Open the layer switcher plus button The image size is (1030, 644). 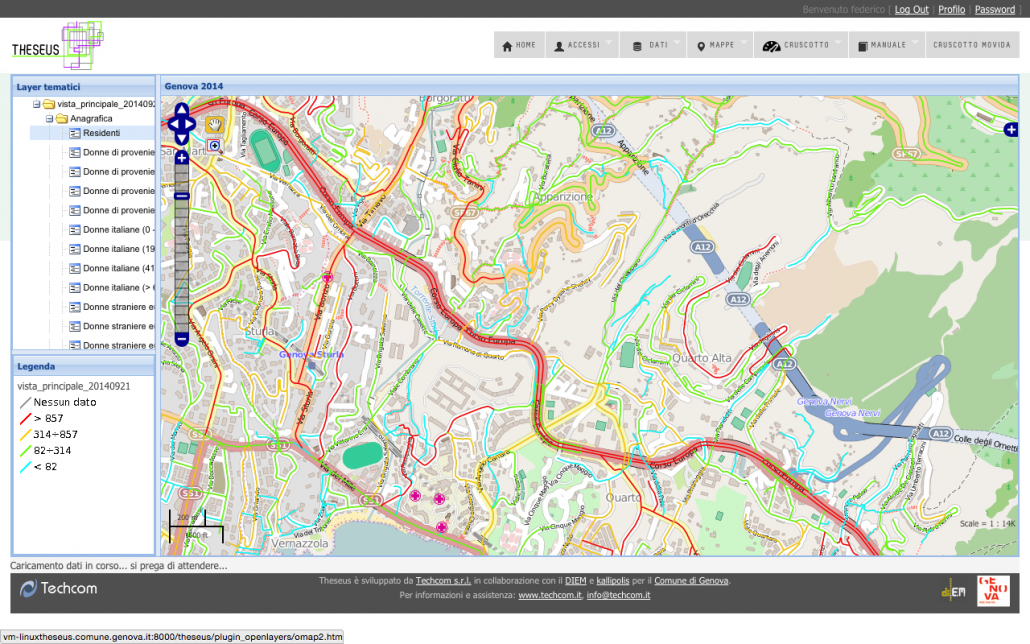pos(1011,130)
